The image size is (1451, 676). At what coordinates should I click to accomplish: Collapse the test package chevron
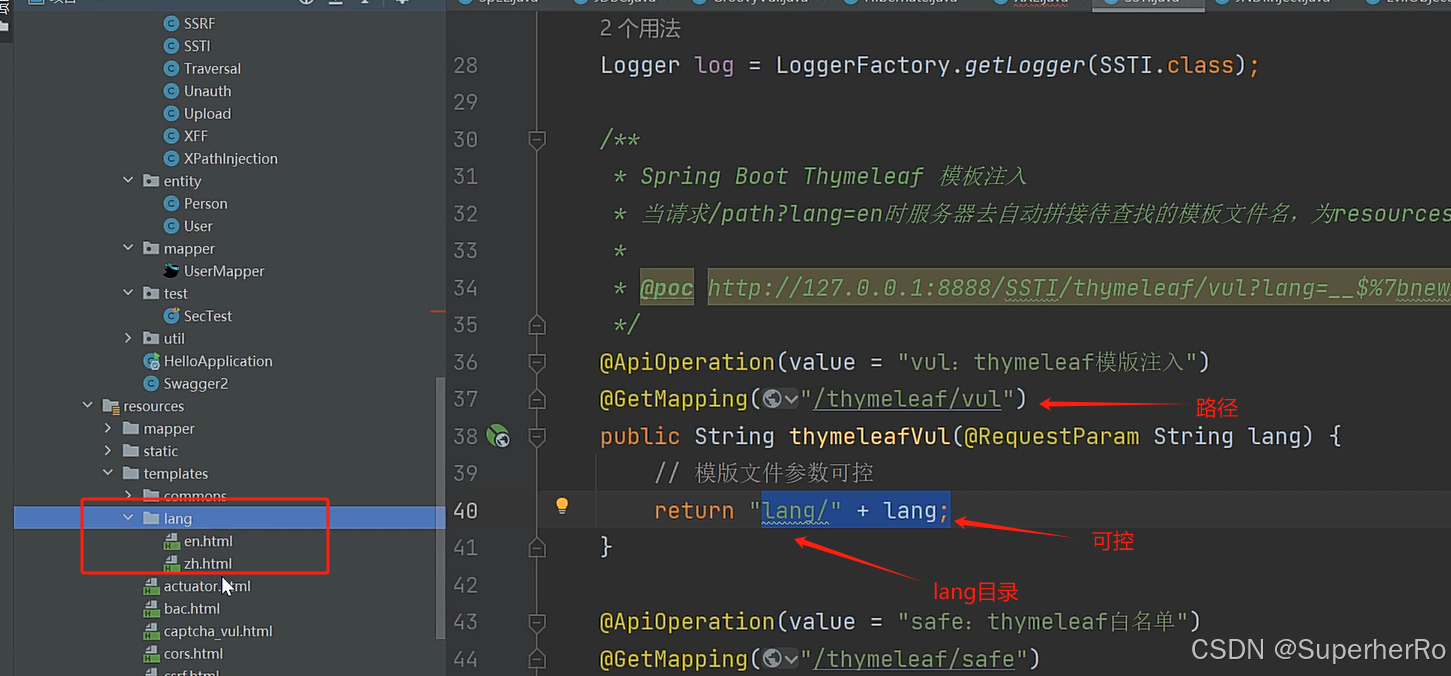click(x=128, y=293)
